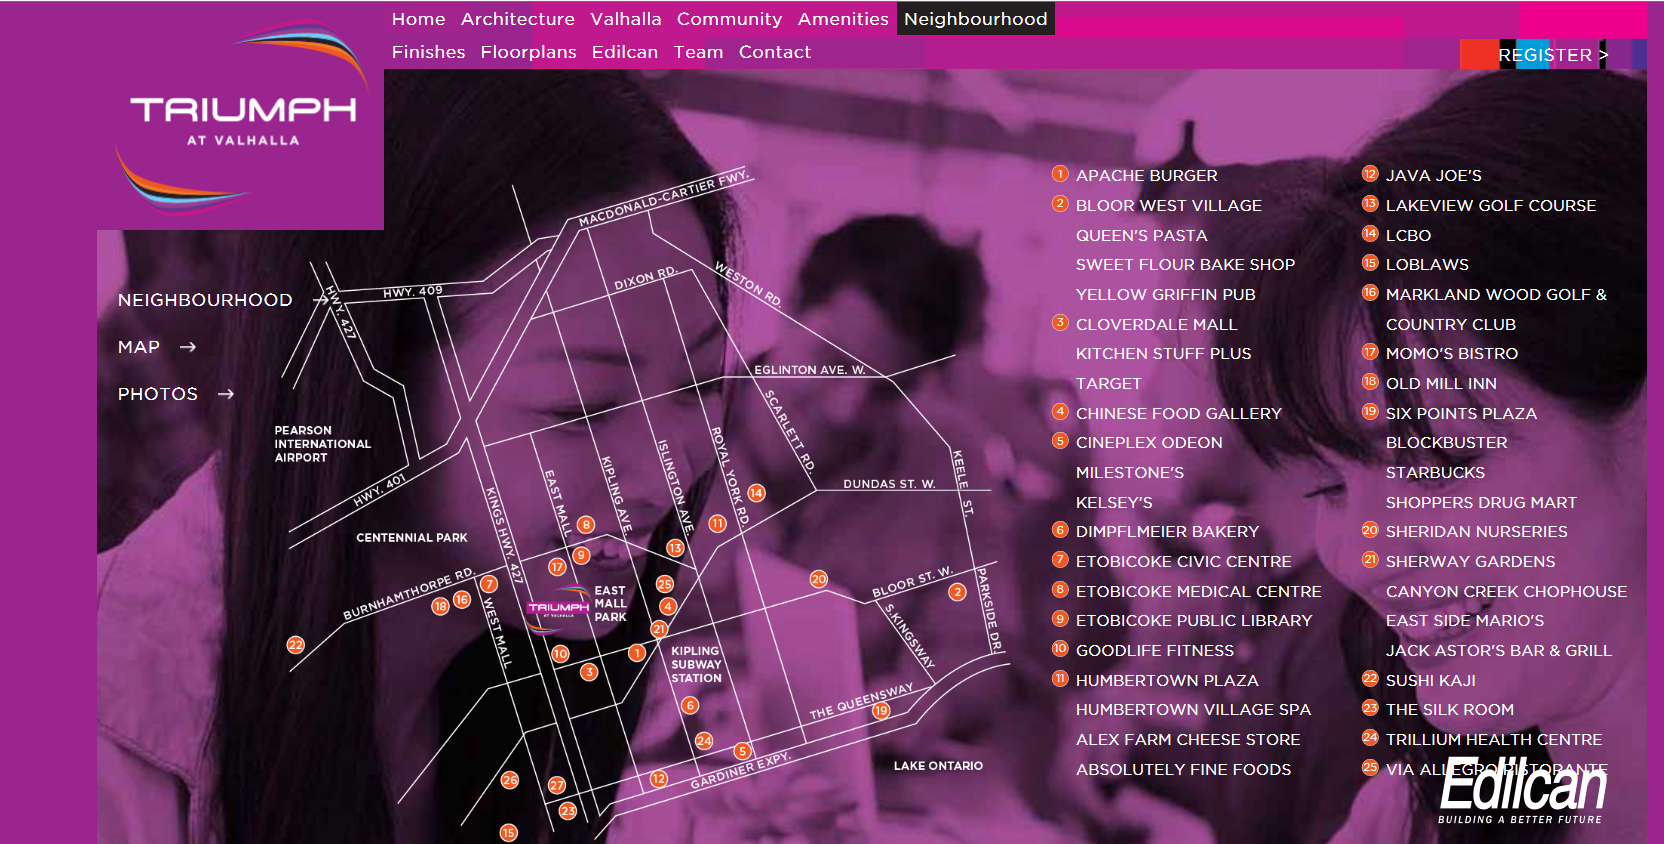Click the arrow next to NEIGHBOURHOOD sidebar label
The height and width of the screenshot is (844, 1664).
point(322,300)
